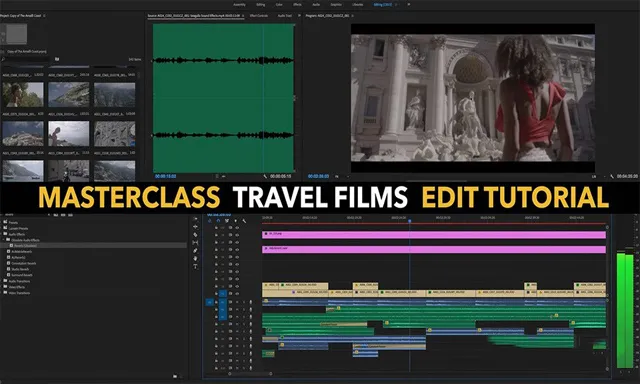Open source monitor settings wrench
640x384 pixels.
coord(265,176)
